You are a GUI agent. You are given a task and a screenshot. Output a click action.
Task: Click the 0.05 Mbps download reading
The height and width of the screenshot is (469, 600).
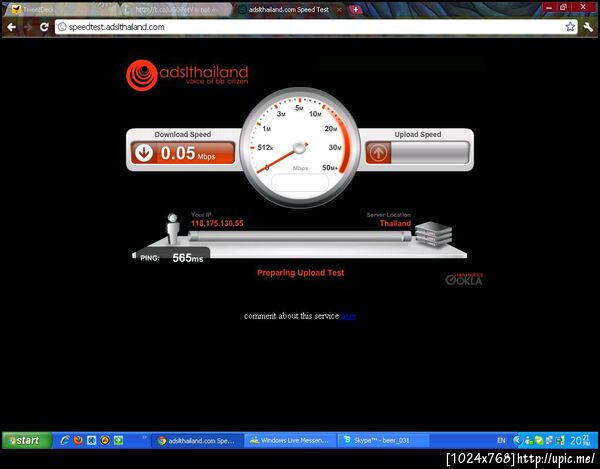[188, 153]
